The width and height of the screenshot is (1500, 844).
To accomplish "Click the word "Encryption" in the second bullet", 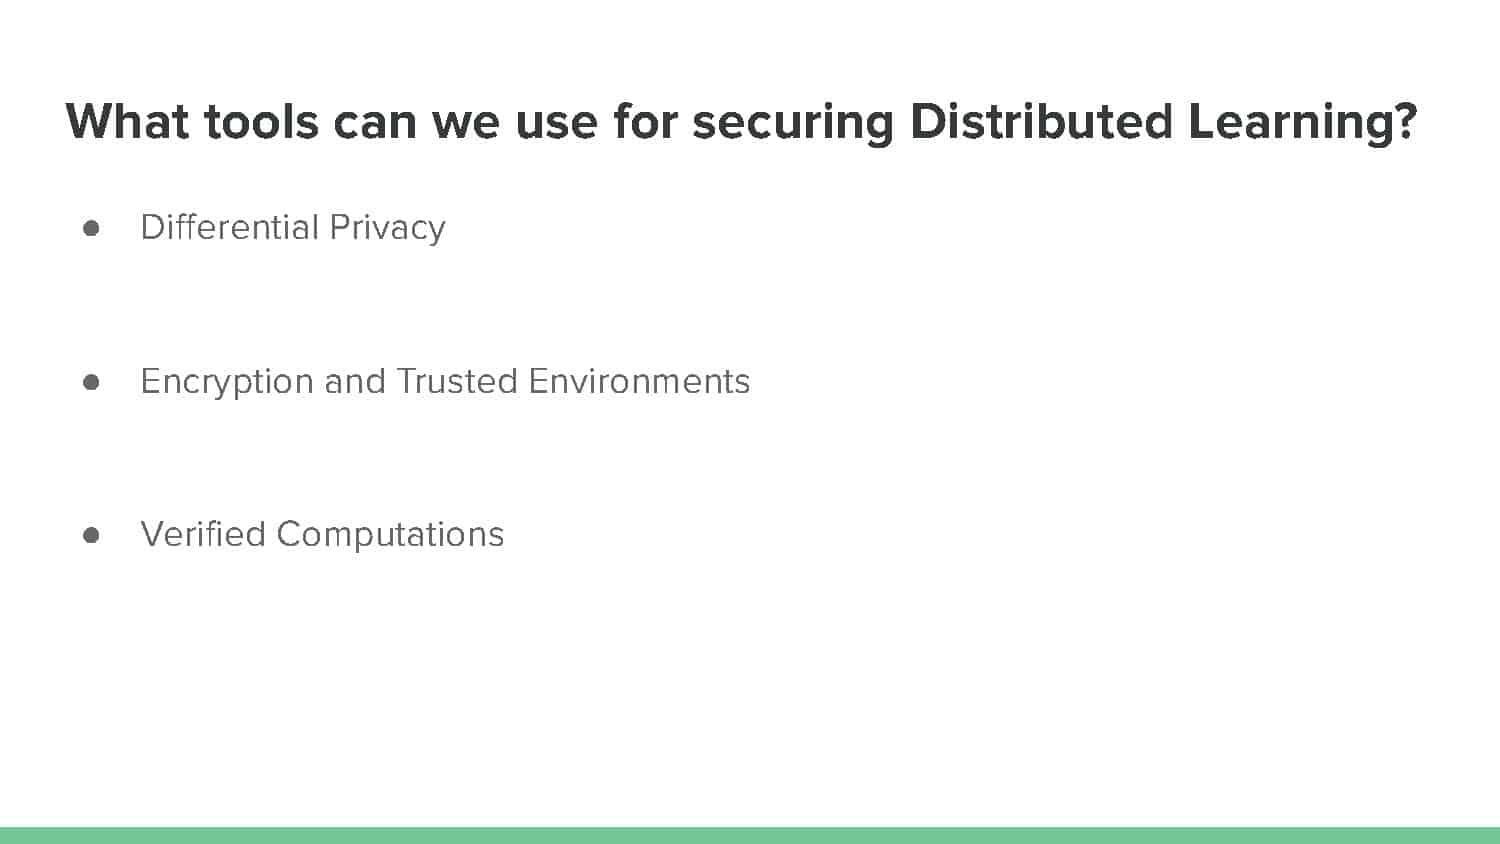I will click(227, 384).
